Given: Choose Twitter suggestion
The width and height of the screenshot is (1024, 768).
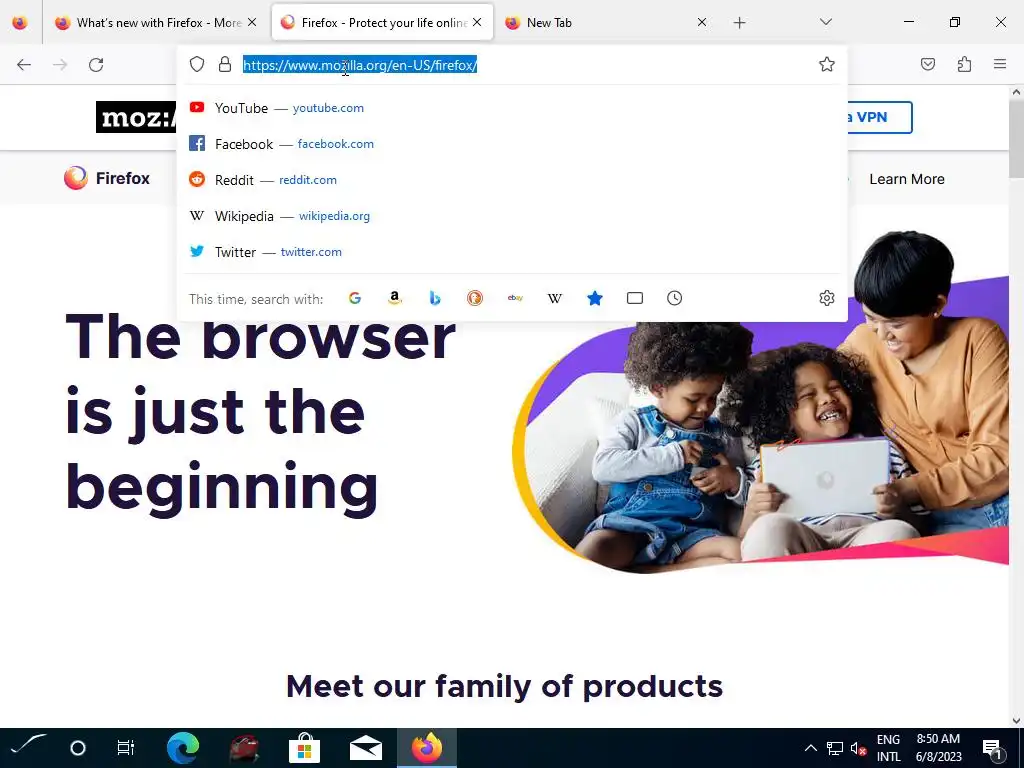Looking at the screenshot, I should 512,251.
